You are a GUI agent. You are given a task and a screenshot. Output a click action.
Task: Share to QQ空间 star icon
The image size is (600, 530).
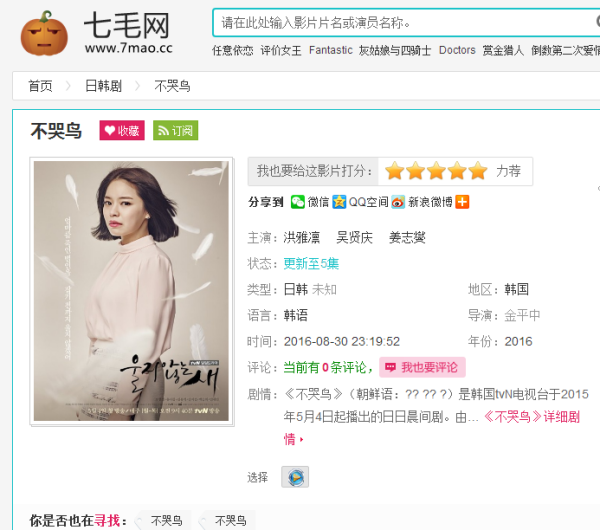pos(339,202)
